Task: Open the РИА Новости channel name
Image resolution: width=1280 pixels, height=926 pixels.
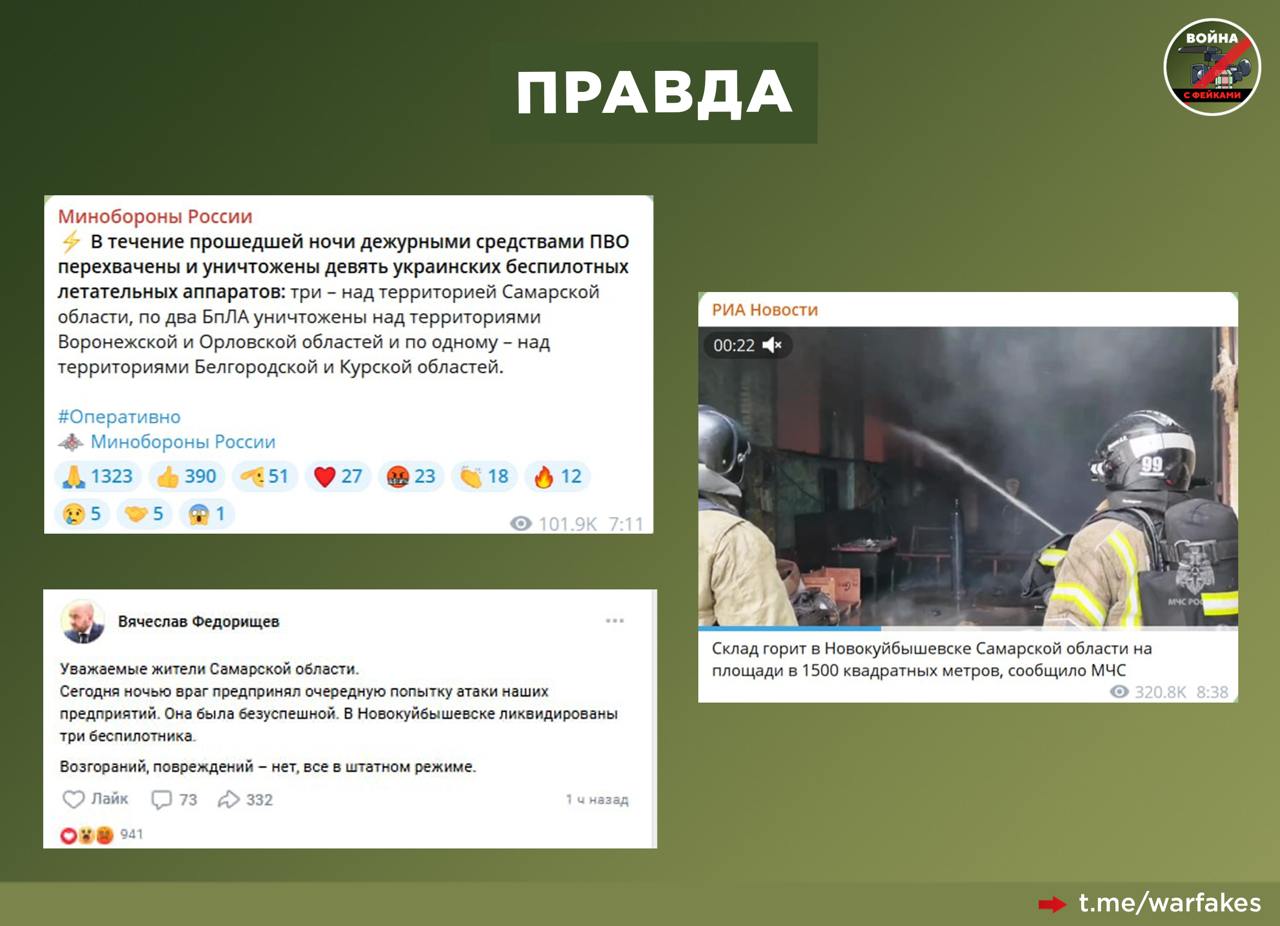Action: pyautogui.click(x=764, y=310)
